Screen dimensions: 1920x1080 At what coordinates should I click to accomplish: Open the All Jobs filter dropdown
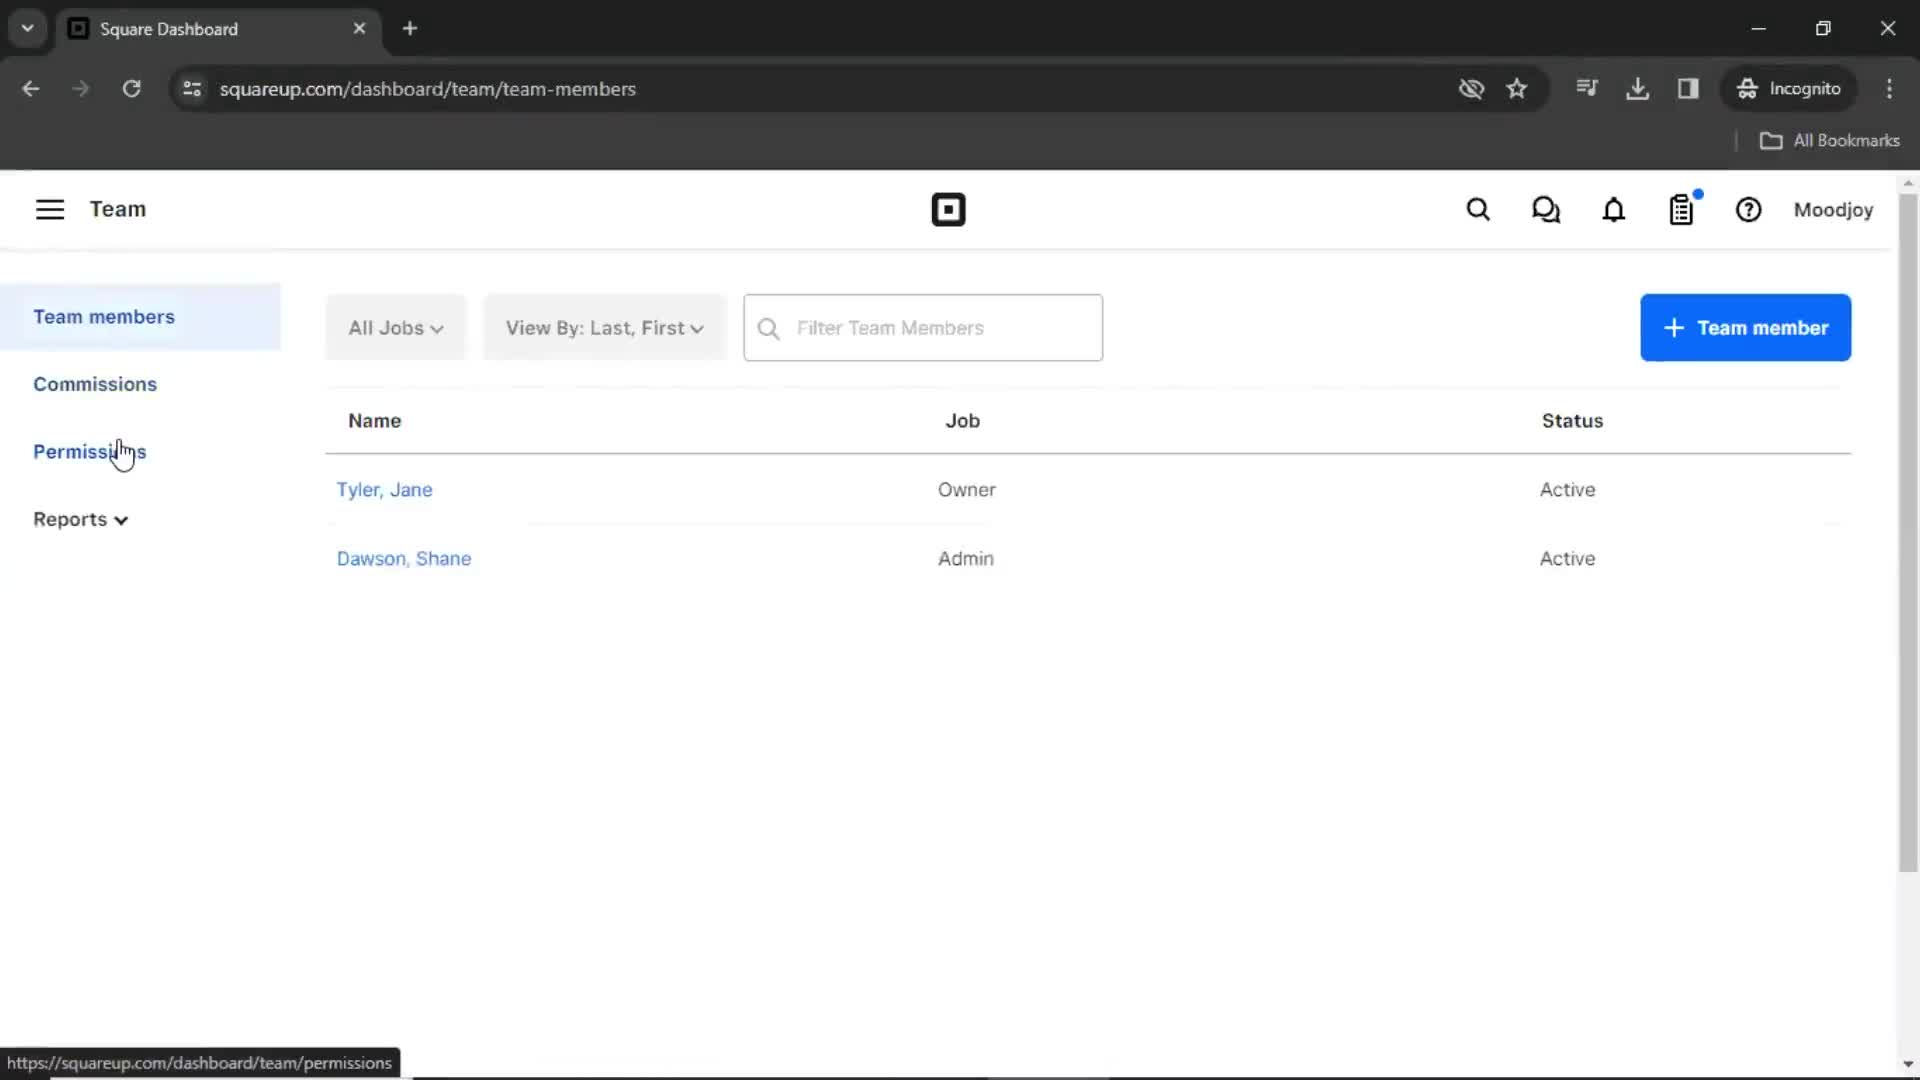click(x=396, y=328)
